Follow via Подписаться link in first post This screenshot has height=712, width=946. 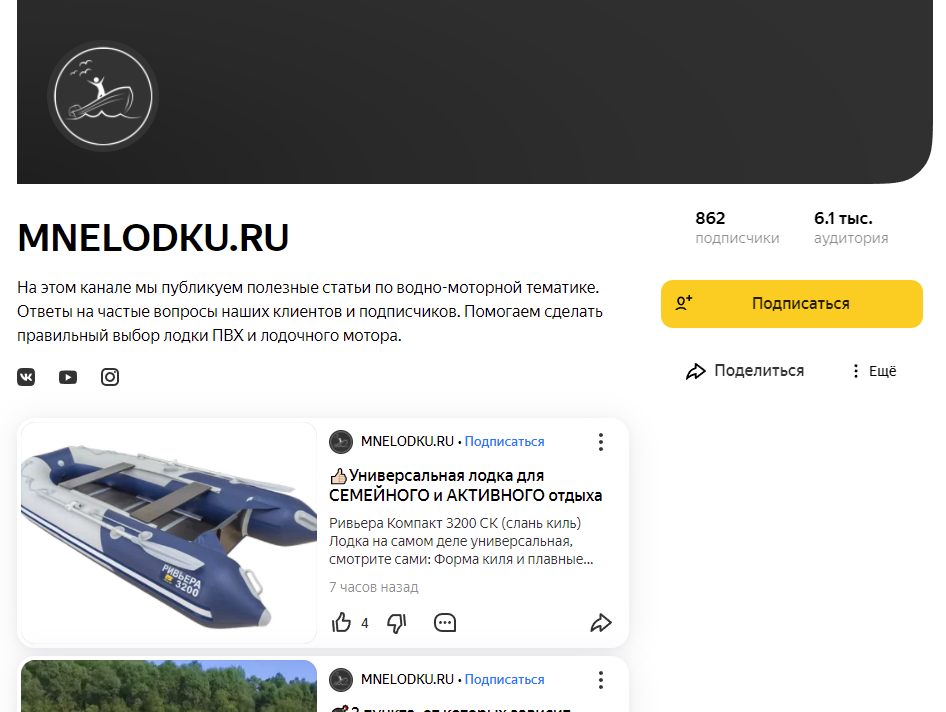[504, 442]
